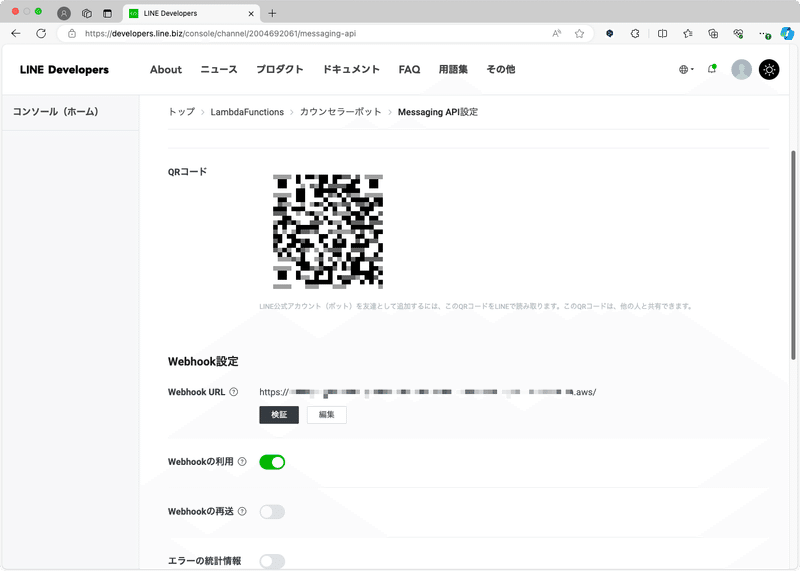Screen dimensions: 800x571
Task: Reload the page with the refresh icon
Action: [x=41, y=34]
